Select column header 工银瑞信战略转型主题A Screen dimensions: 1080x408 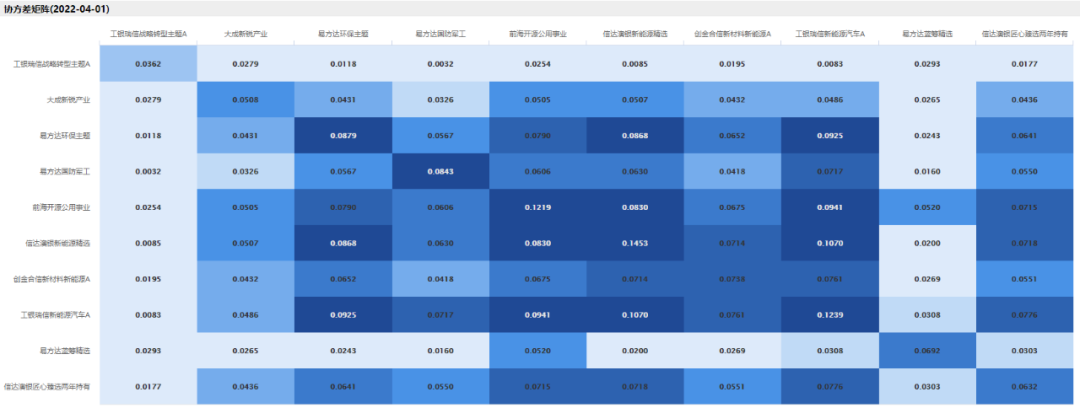[x=148, y=33]
